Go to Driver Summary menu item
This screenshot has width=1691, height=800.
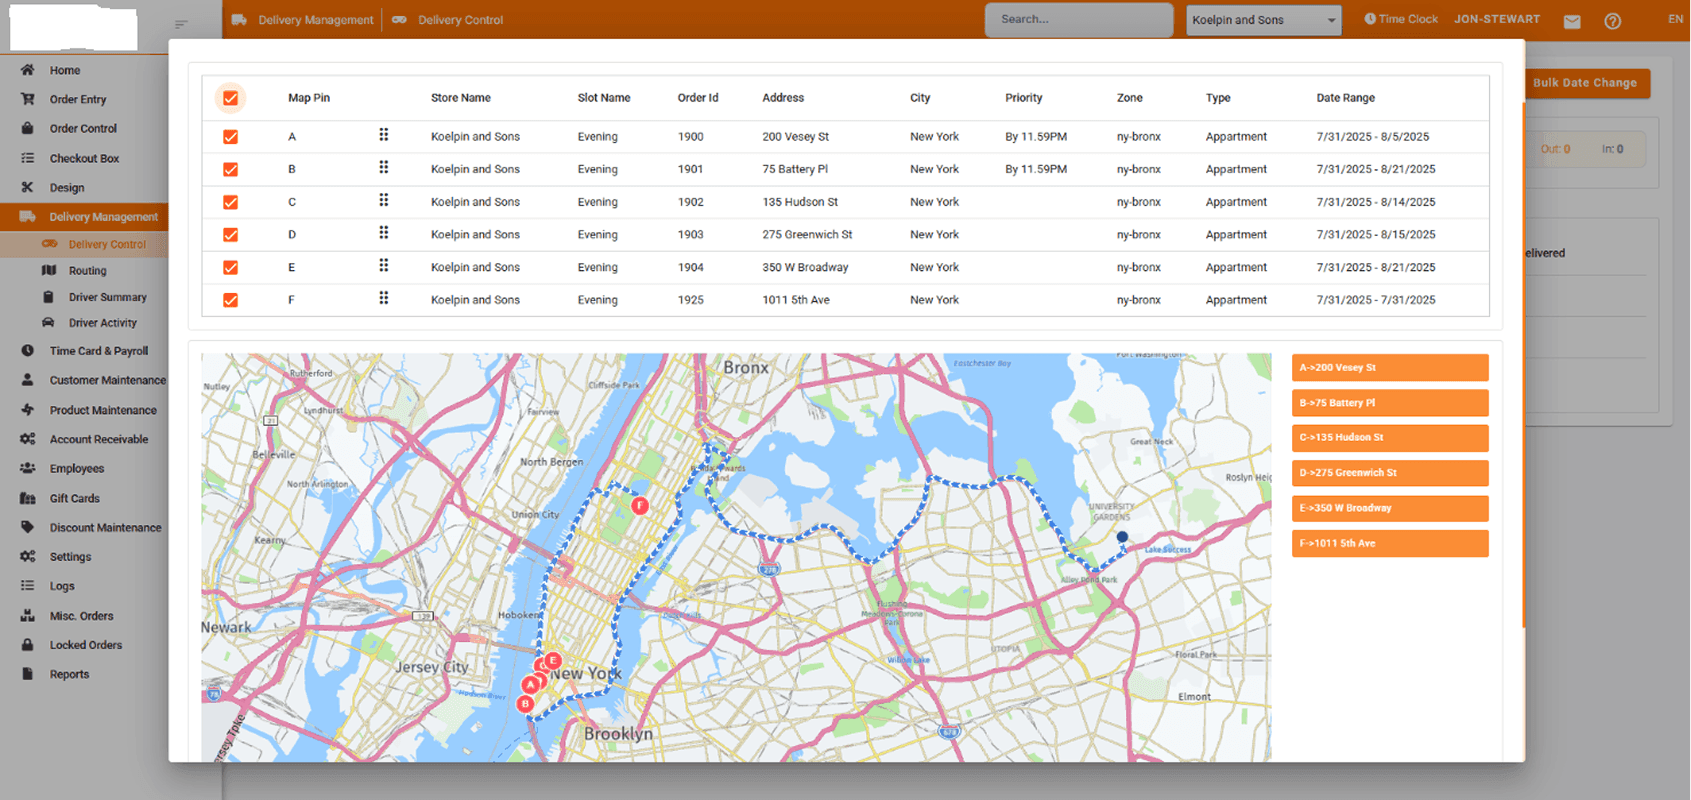pyautogui.click(x=107, y=297)
